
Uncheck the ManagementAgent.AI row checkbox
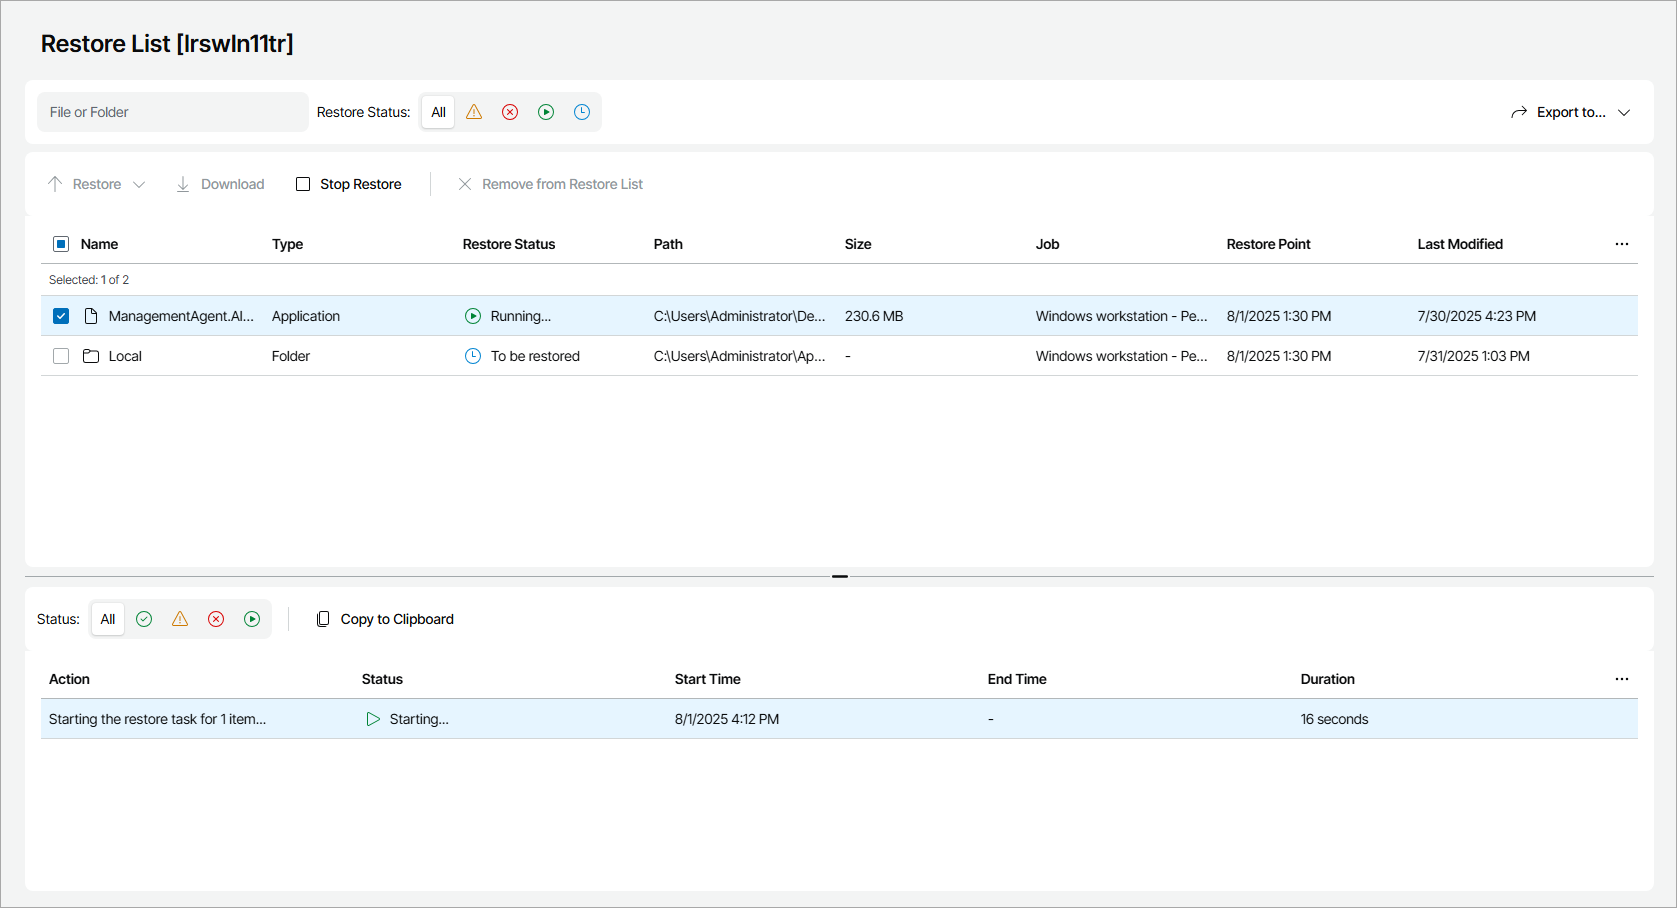click(61, 316)
